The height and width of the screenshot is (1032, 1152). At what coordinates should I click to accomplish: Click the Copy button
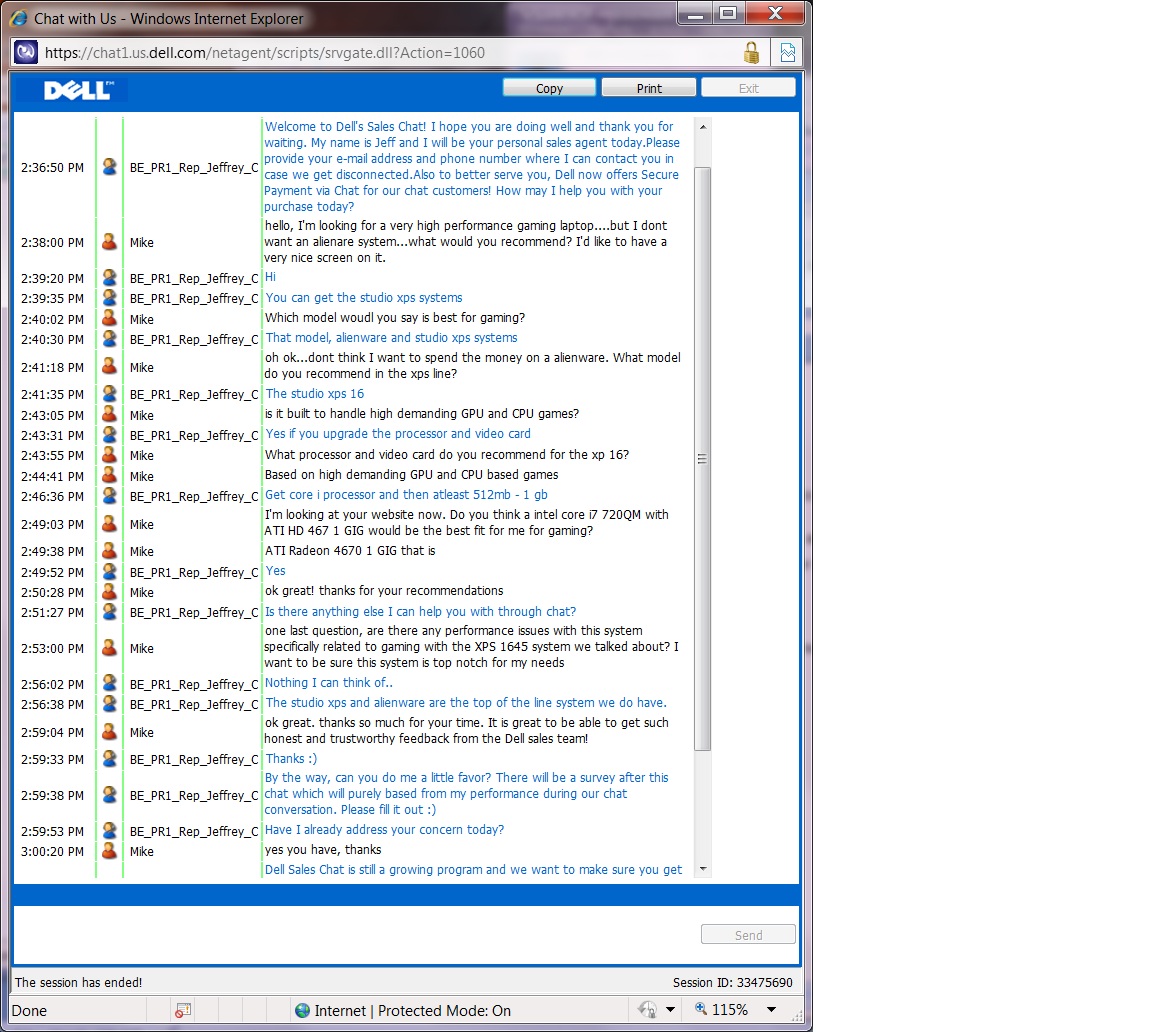point(549,88)
